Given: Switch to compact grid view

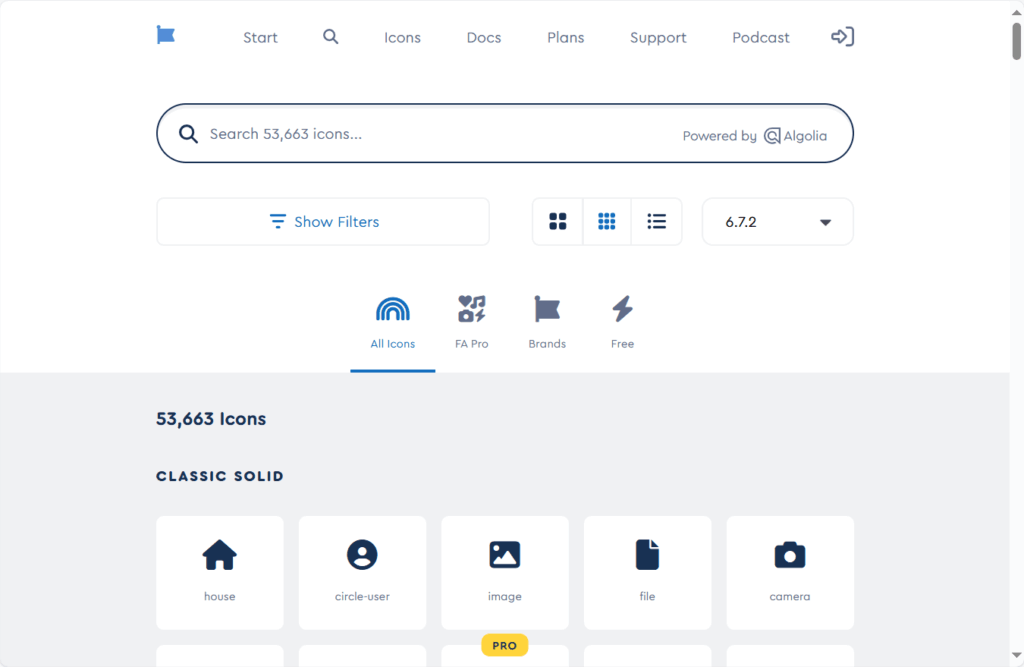Looking at the screenshot, I should (607, 221).
